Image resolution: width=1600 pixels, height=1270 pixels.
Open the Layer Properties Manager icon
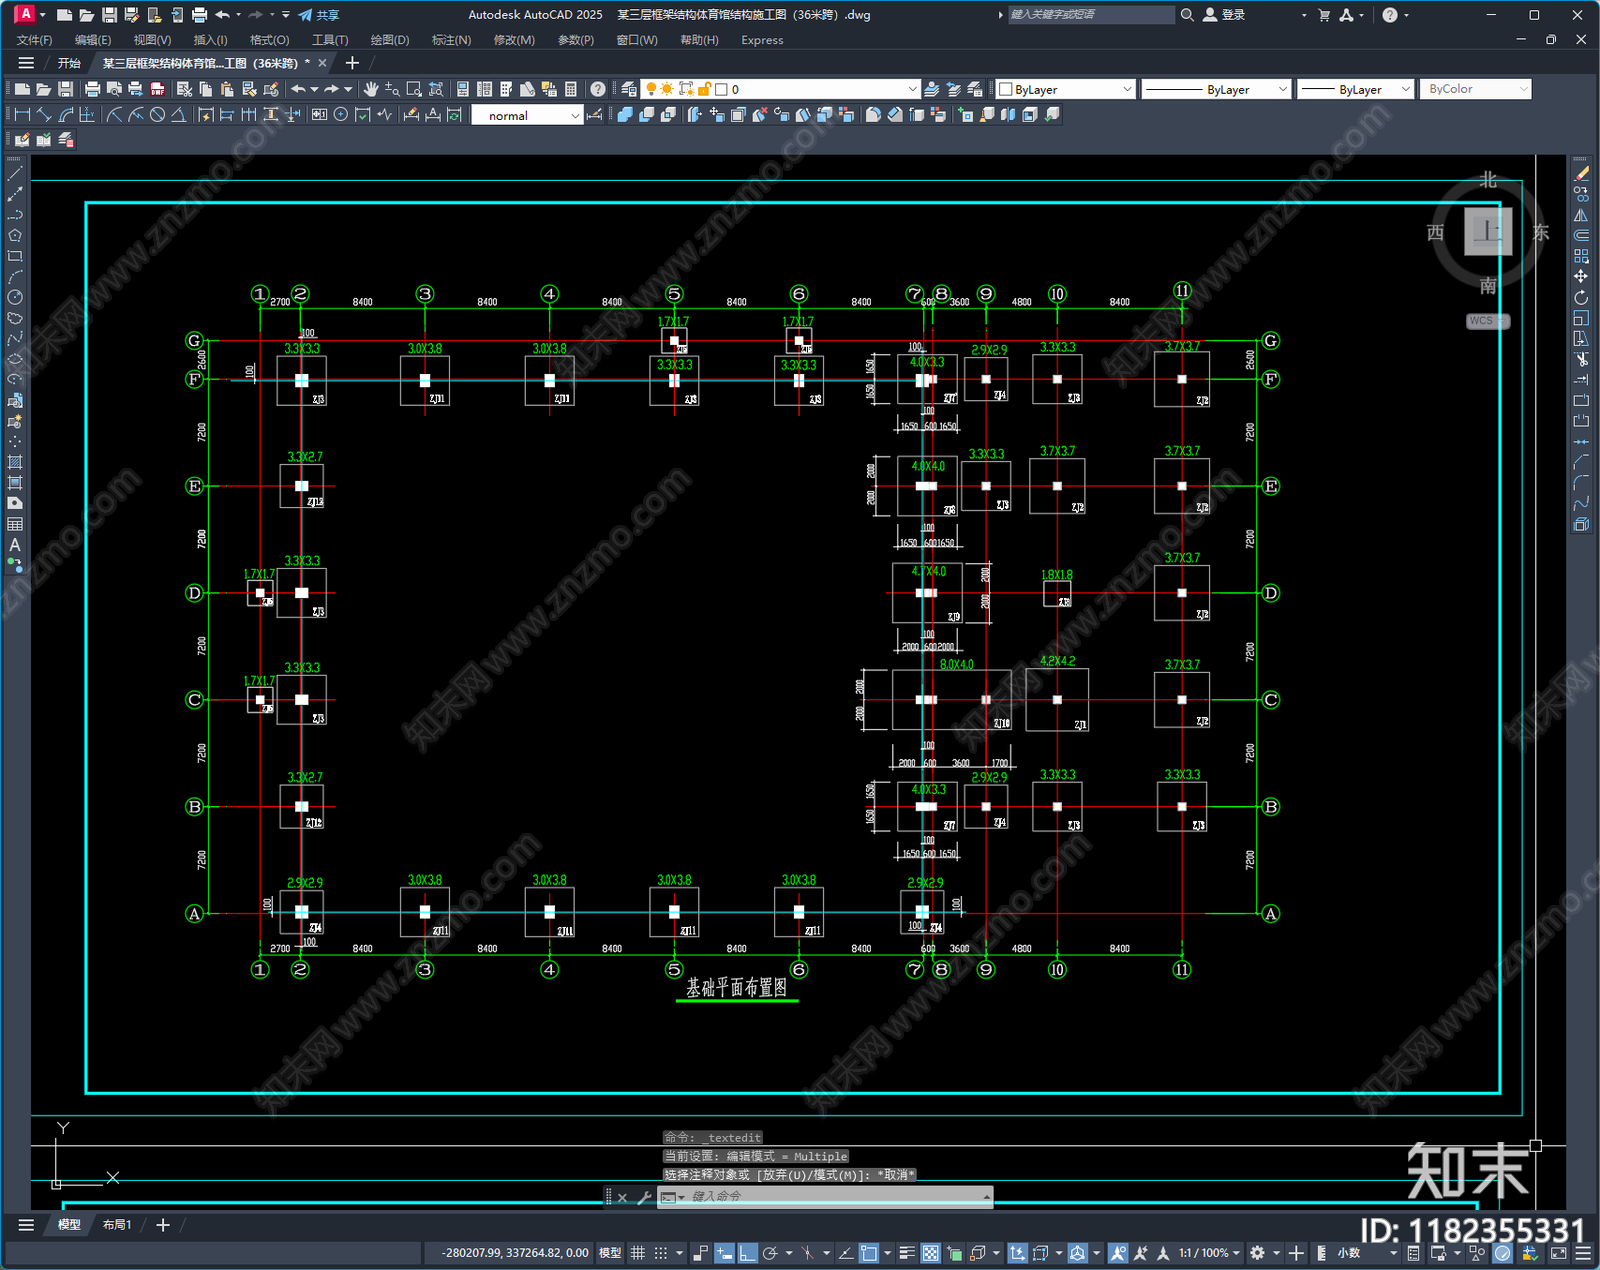point(629,89)
